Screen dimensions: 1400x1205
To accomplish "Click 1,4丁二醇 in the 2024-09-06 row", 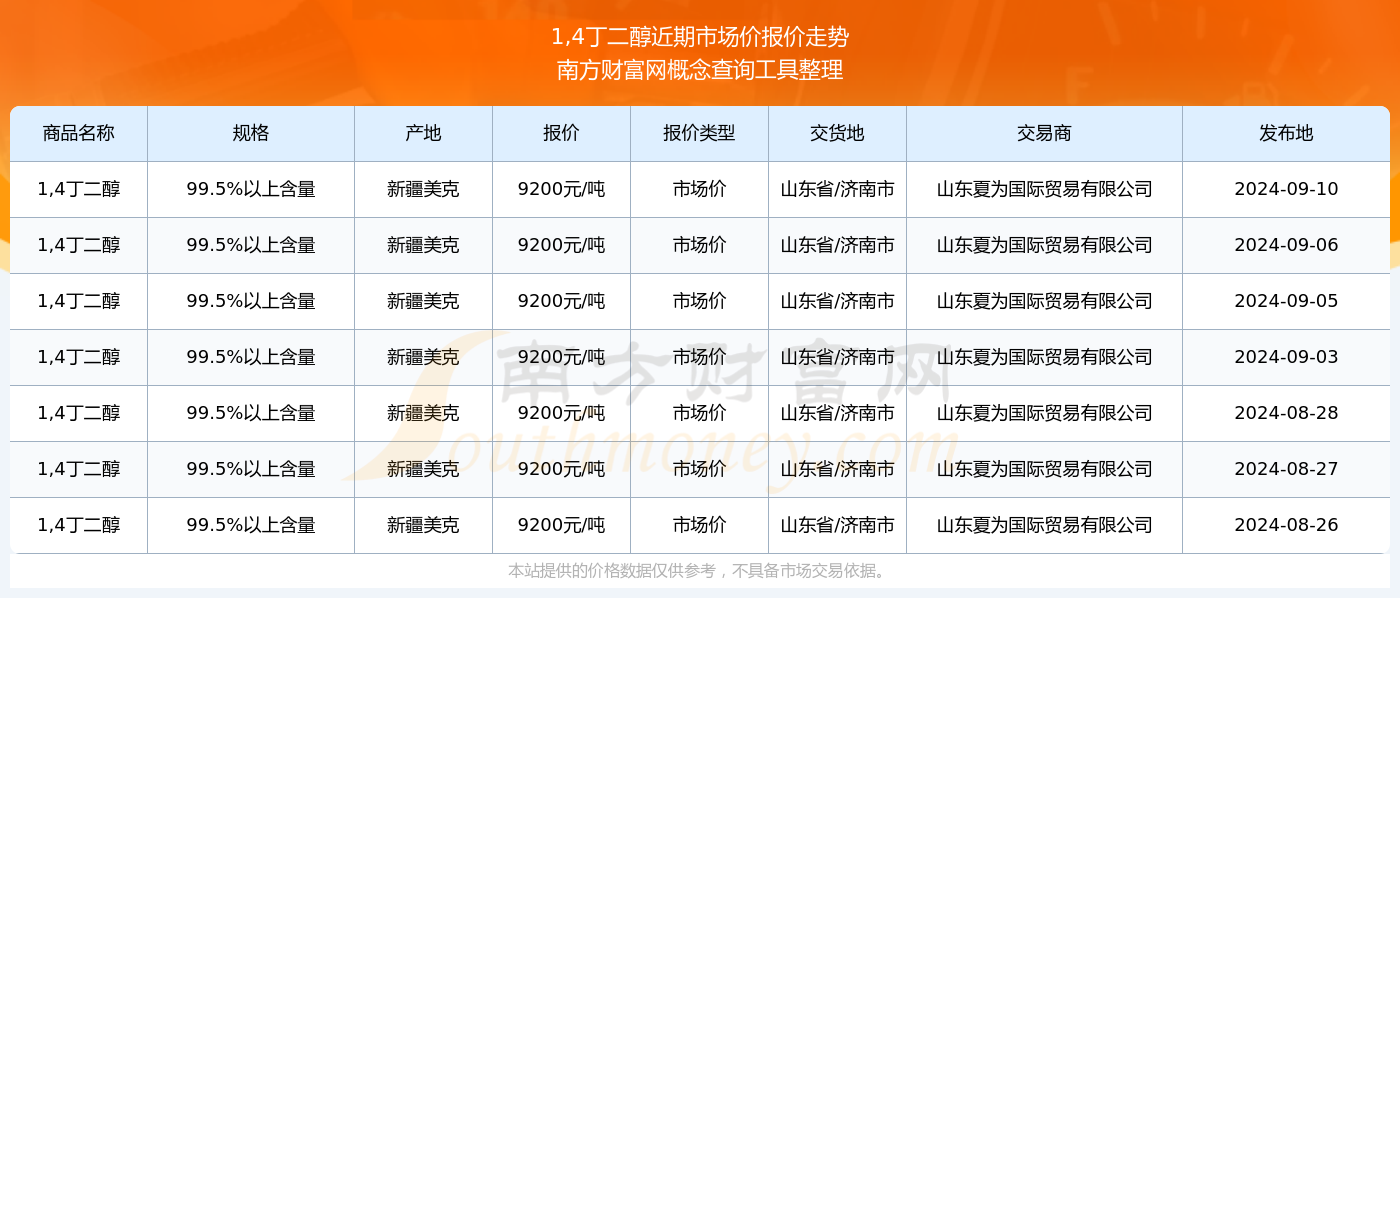I will (79, 245).
